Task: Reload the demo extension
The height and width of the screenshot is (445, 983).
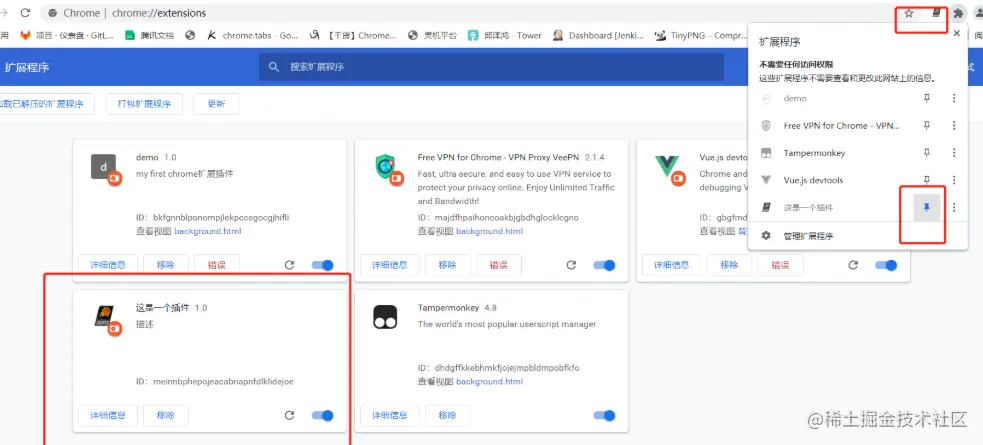Action: (289, 265)
